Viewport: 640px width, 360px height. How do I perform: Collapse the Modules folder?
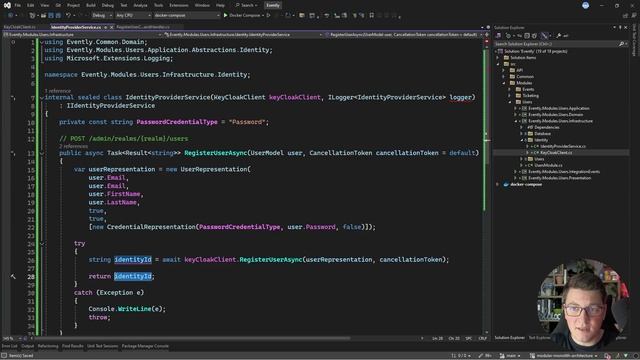[x=504, y=83]
